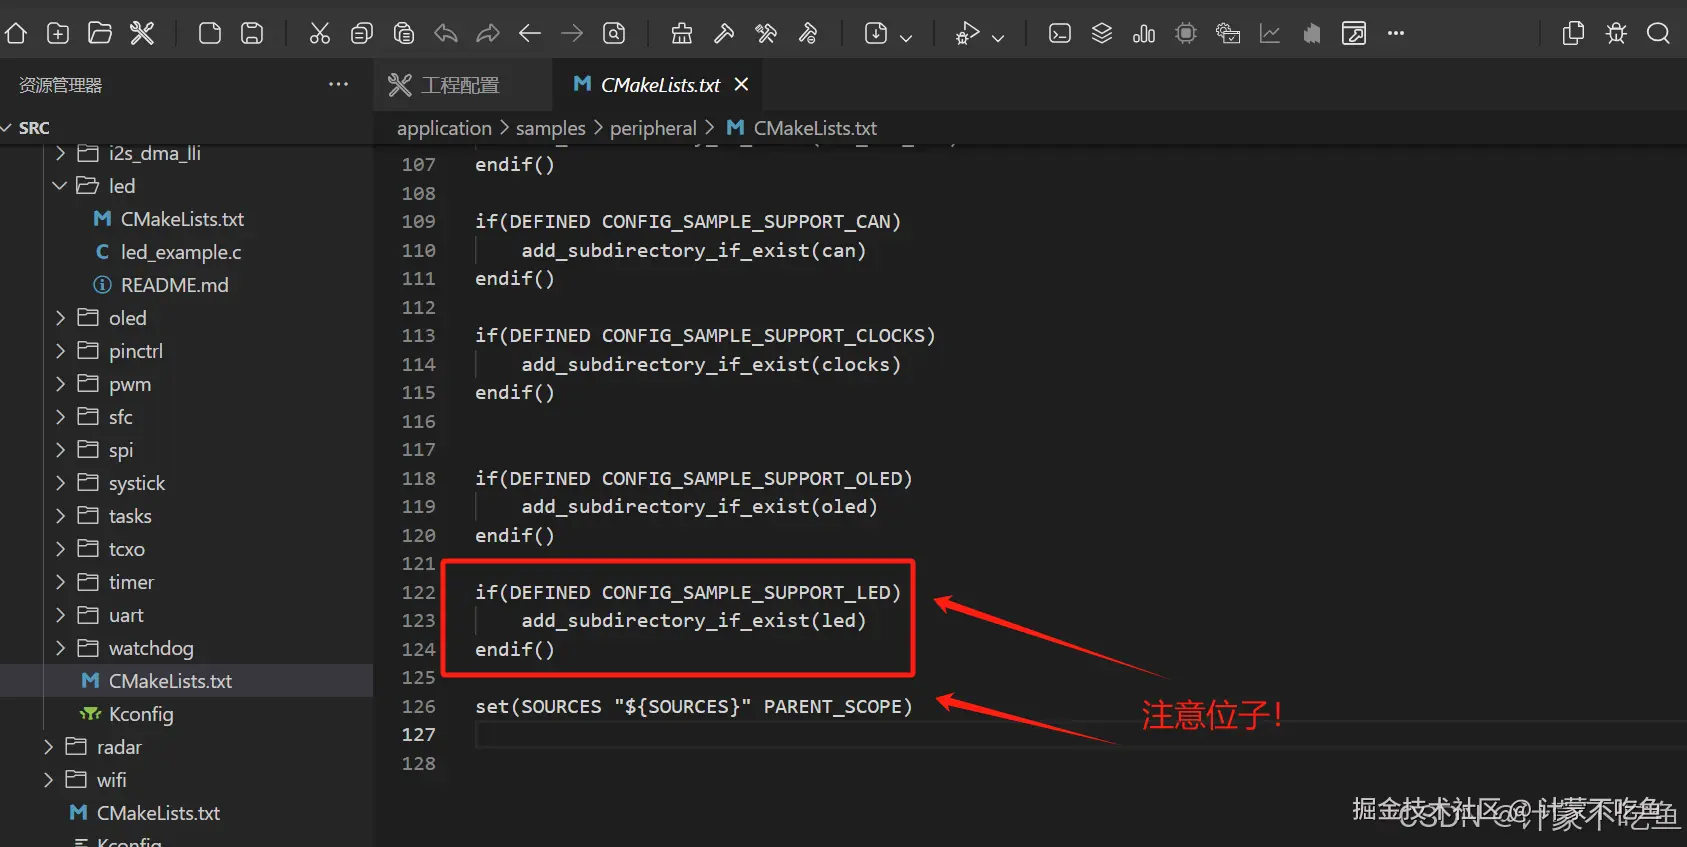
Task: Click the more toolbar options ellipsis
Action: point(1396,33)
